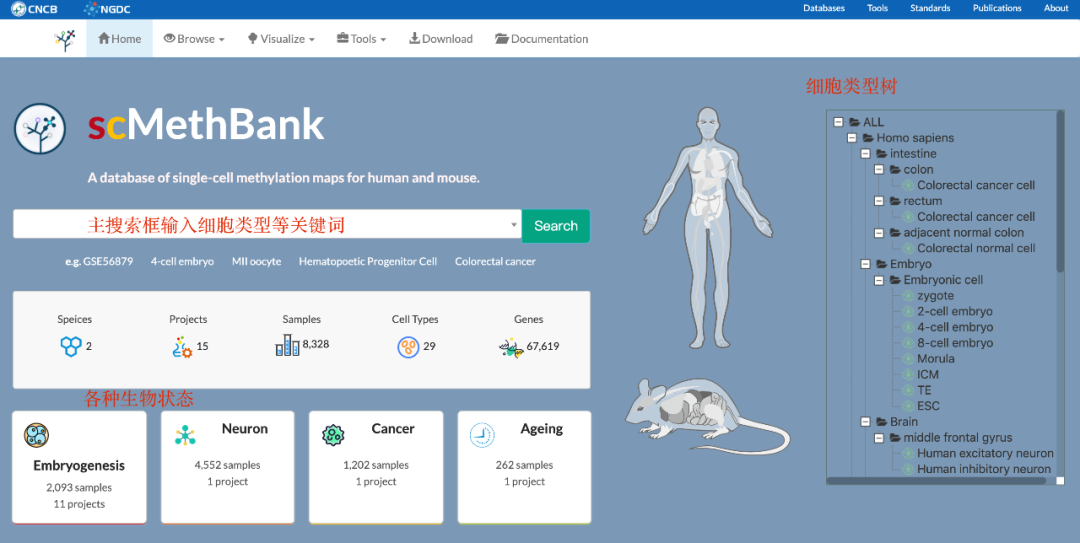Click the Colorectal normal cell node icon

[908, 248]
